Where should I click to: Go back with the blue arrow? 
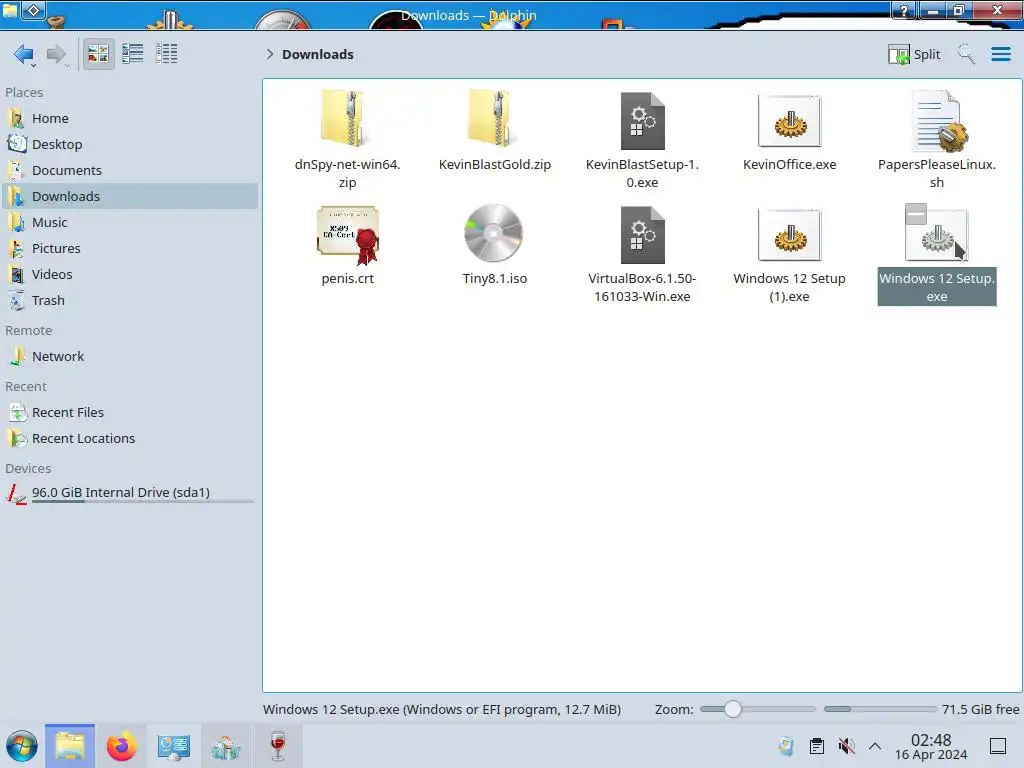[x=24, y=54]
